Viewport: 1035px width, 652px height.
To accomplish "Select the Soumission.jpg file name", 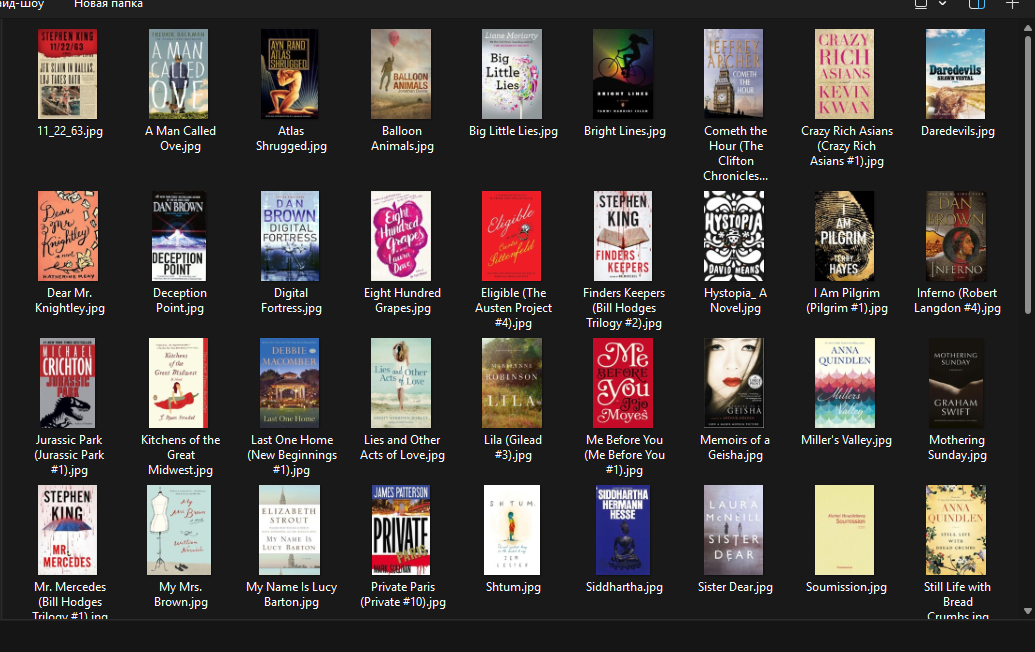I will [846, 587].
